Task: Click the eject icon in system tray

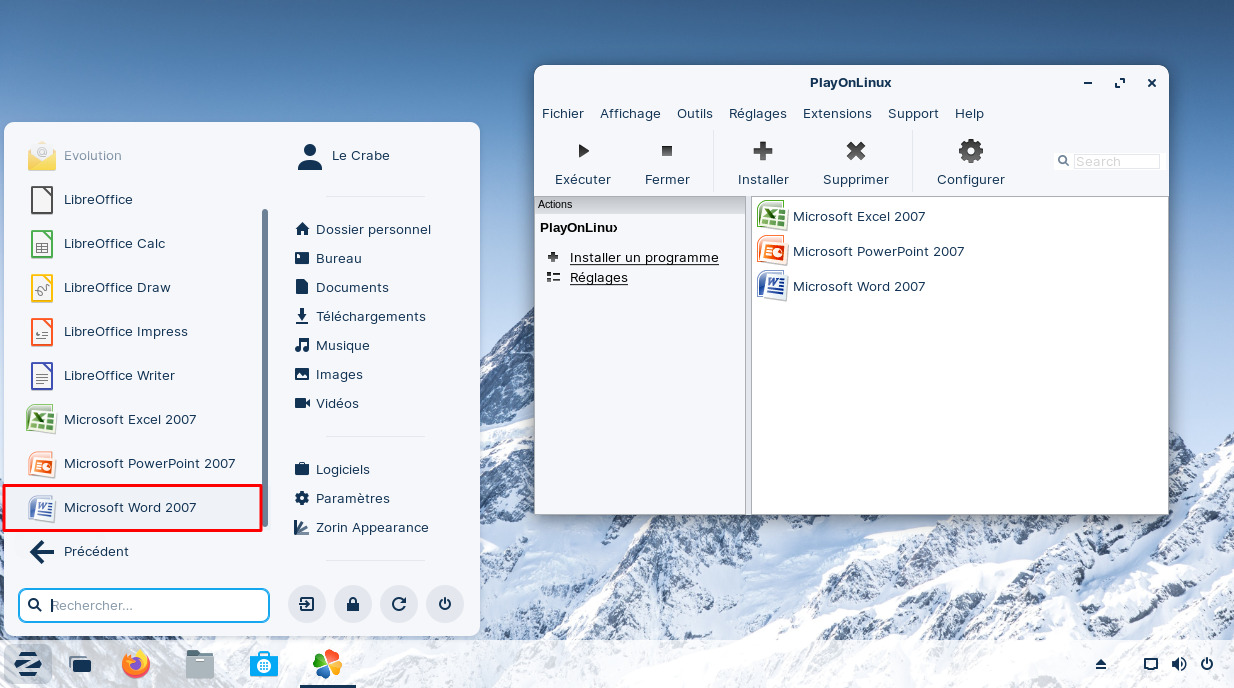Action: pyautogui.click(x=1101, y=664)
